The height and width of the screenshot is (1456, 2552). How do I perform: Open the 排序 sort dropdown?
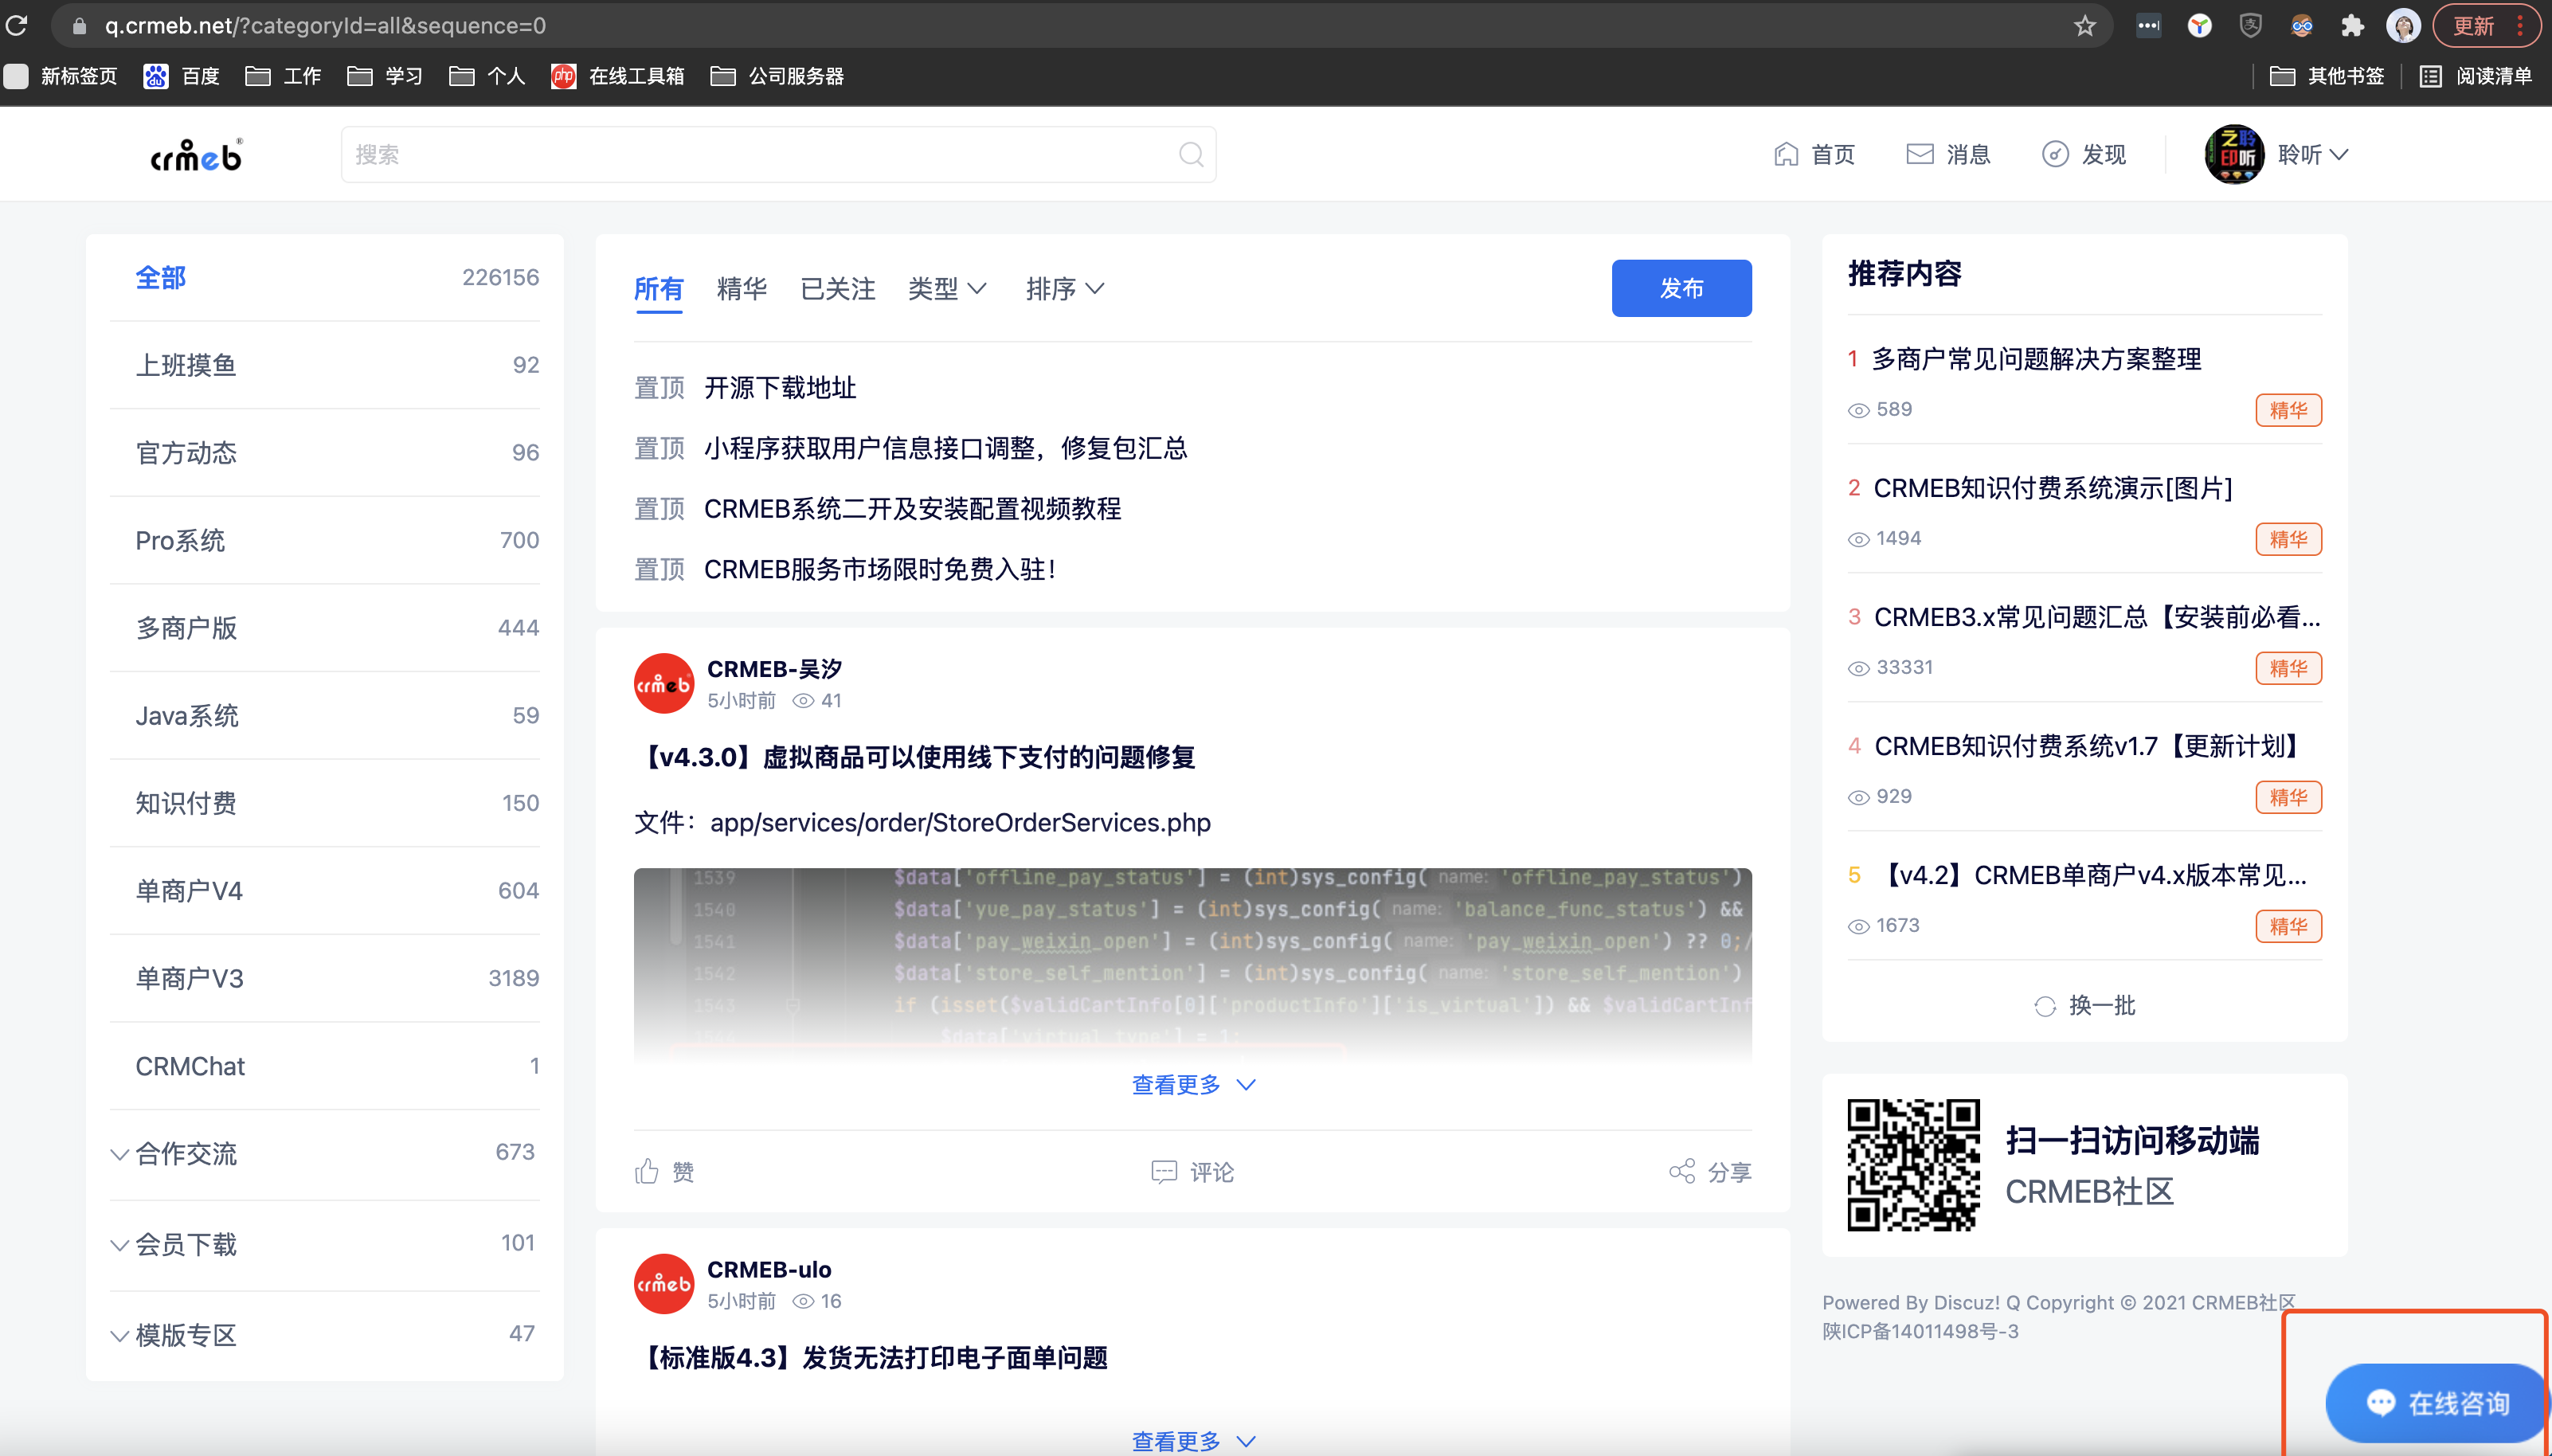point(1064,289)
